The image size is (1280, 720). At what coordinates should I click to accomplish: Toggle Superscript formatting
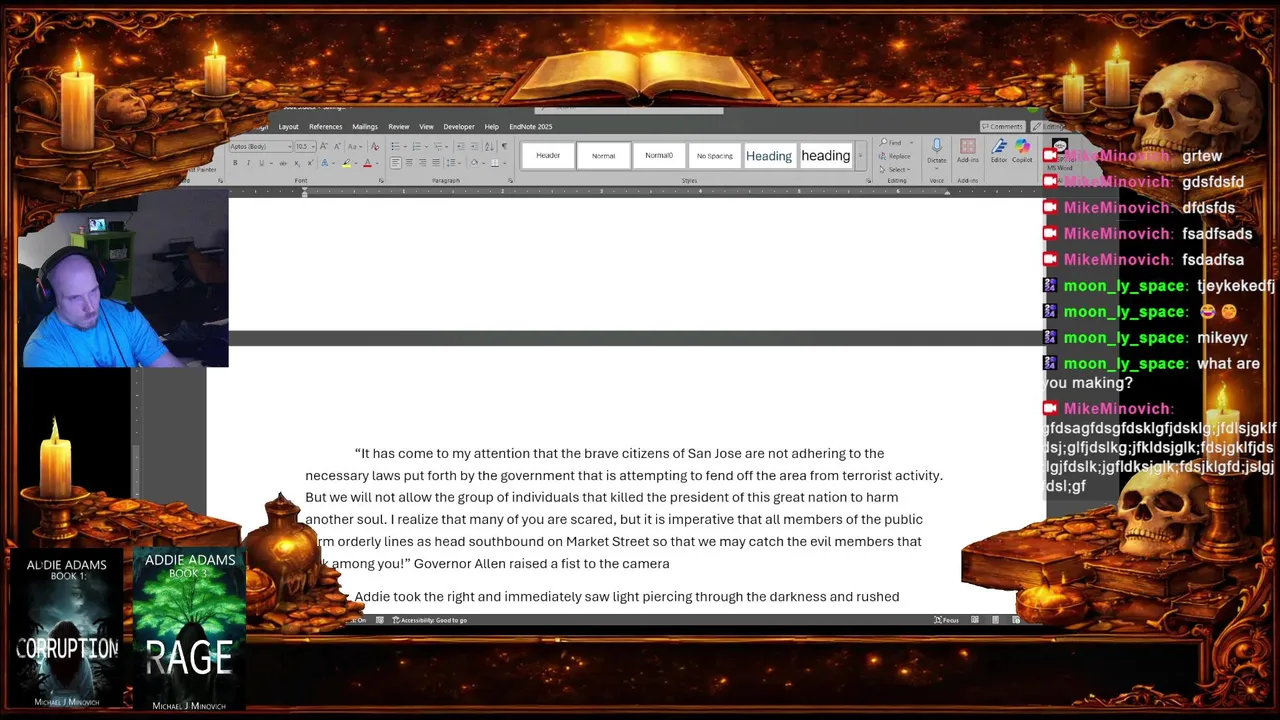(310, 163)
